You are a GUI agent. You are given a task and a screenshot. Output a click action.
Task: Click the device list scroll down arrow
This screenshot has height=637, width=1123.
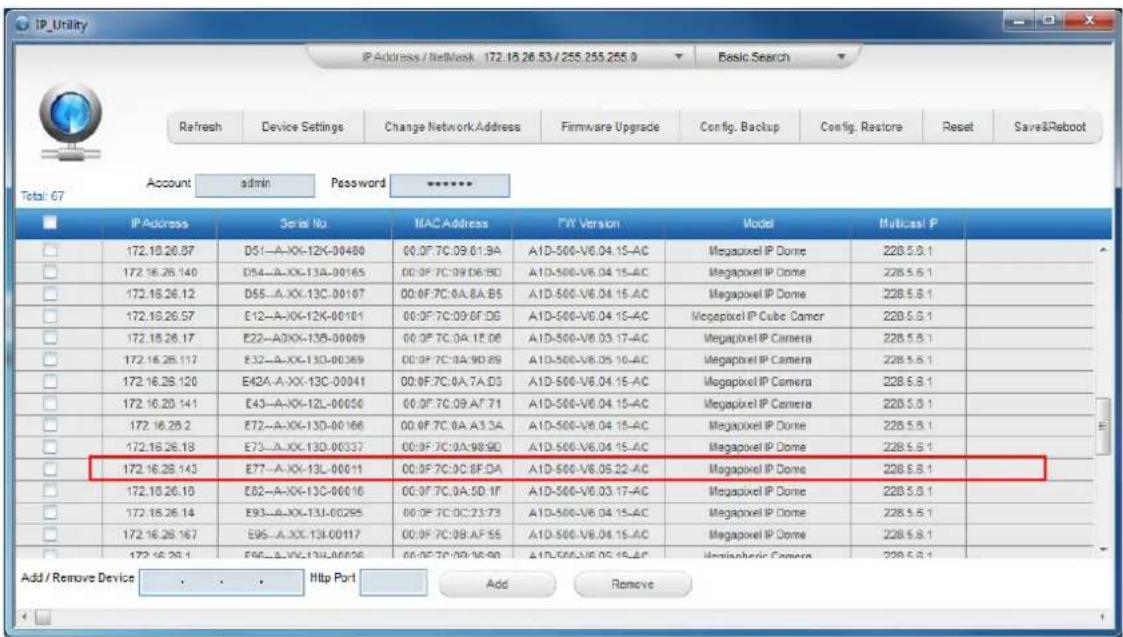click(1104, 550)
